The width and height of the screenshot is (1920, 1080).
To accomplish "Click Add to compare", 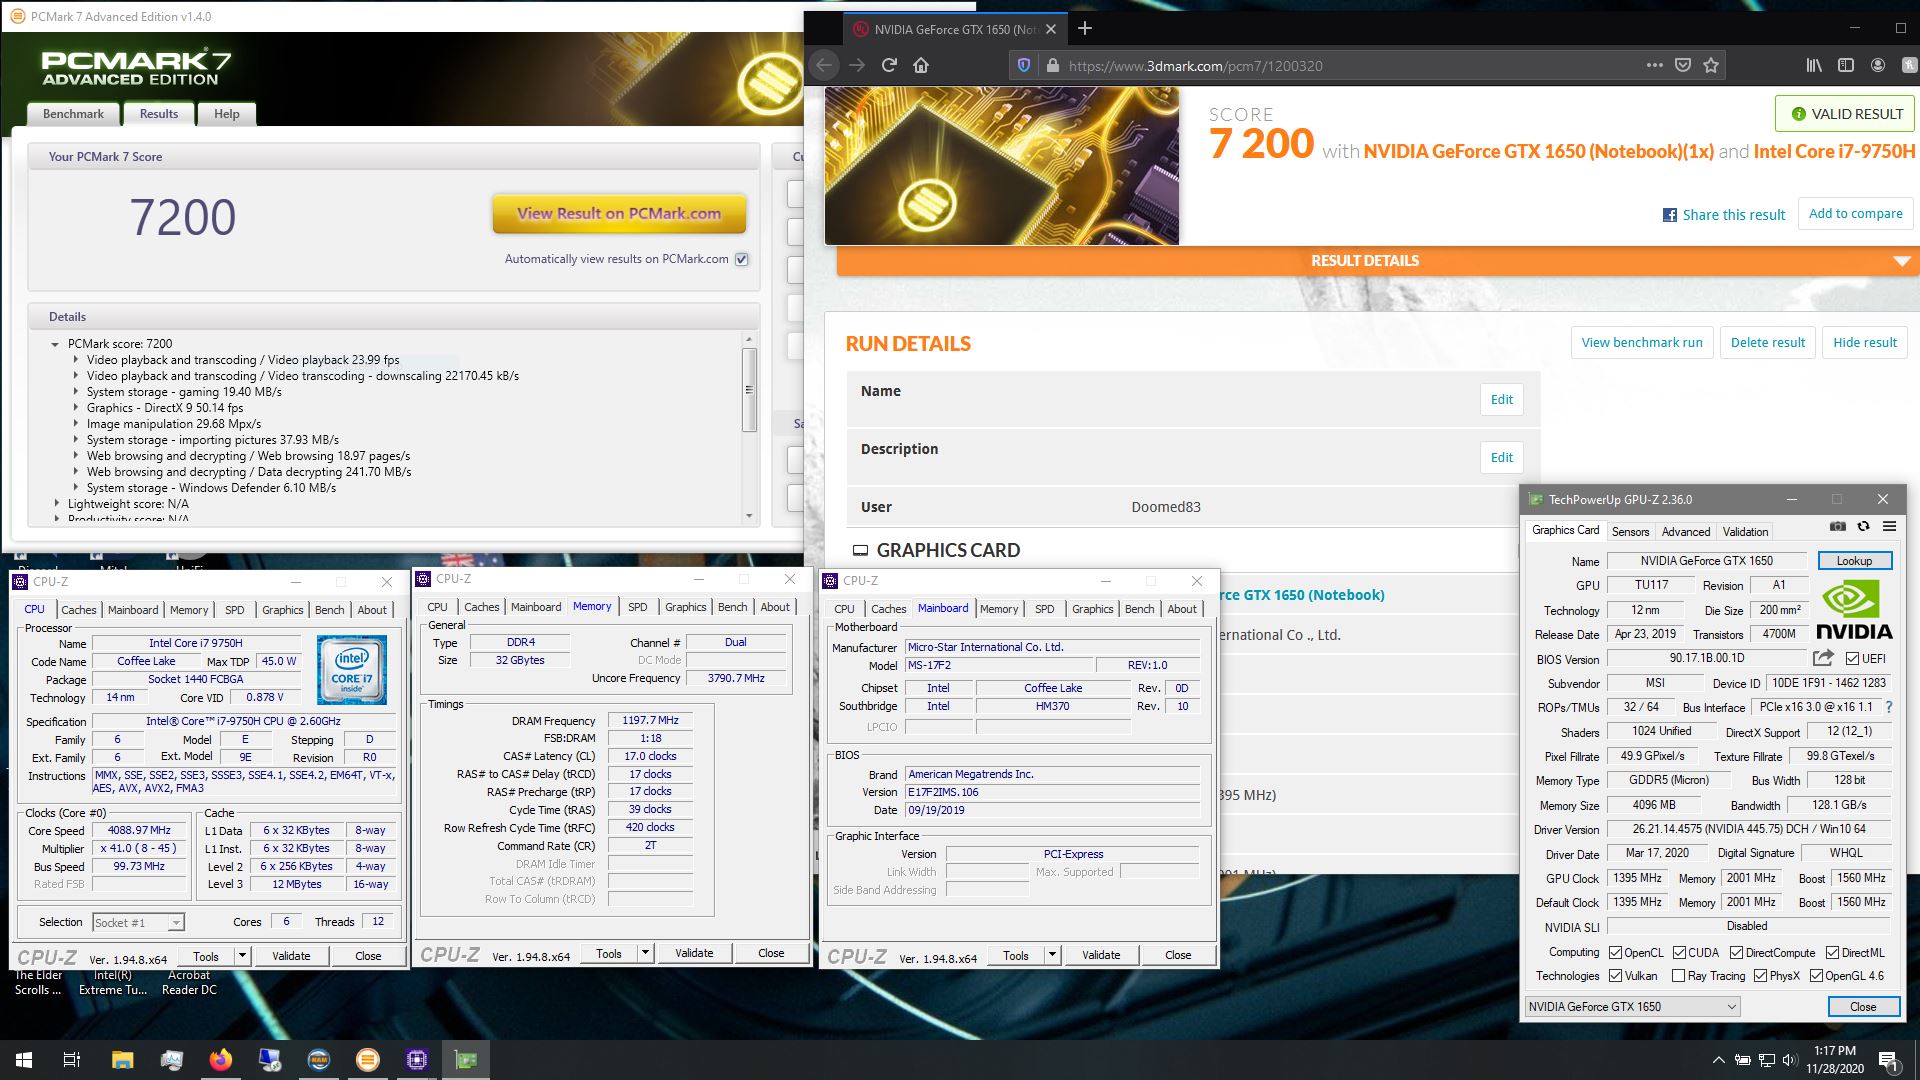I will [1855, 213].
